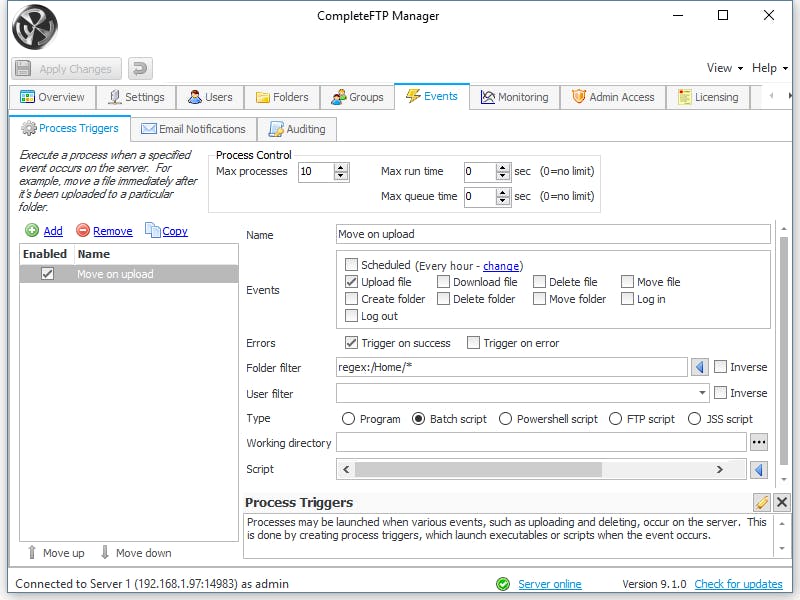This screenshot has width=800, height=600.
Task: Select the Powershell script radio button
Action: point(505,419)
